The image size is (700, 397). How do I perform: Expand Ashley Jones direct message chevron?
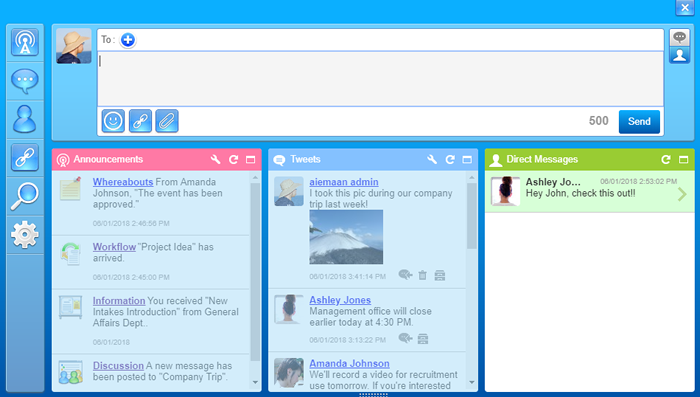[682, 194]
